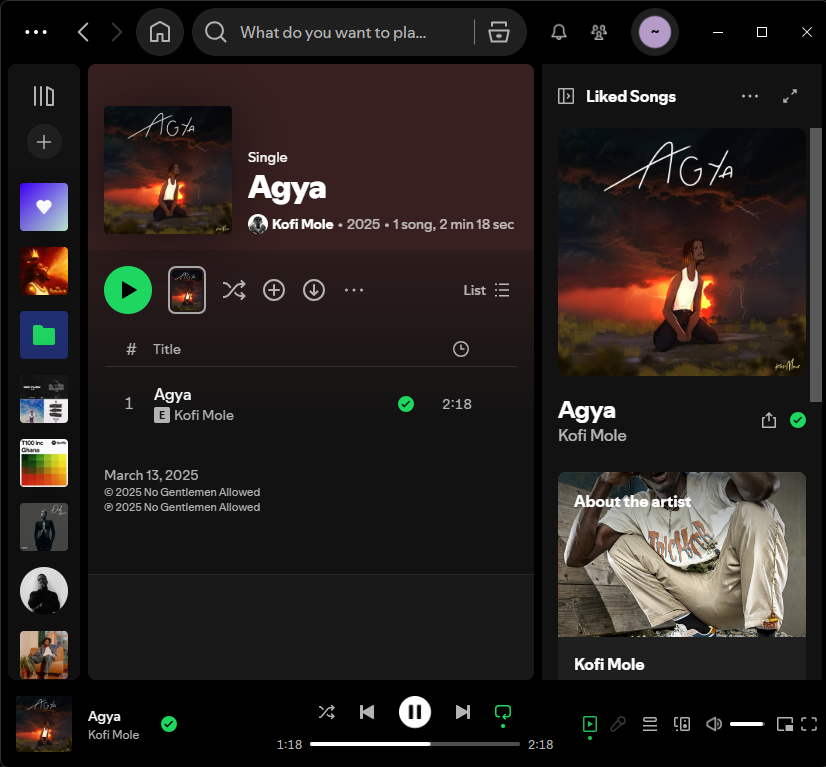Screen dimensions: 826x767
Task: Open the T100 Inc Ghana playlist thumbnail
Action: coord(44,463)
